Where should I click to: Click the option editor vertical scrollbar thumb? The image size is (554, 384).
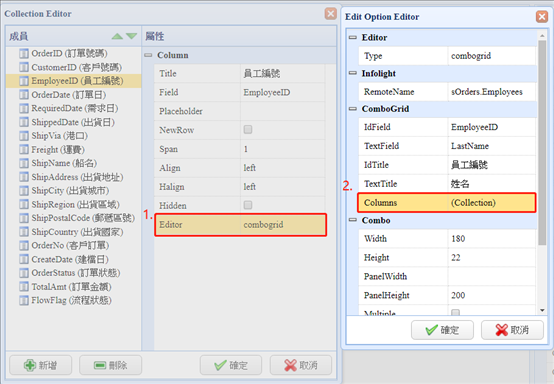pyautogui.click(x=542, y=142)
